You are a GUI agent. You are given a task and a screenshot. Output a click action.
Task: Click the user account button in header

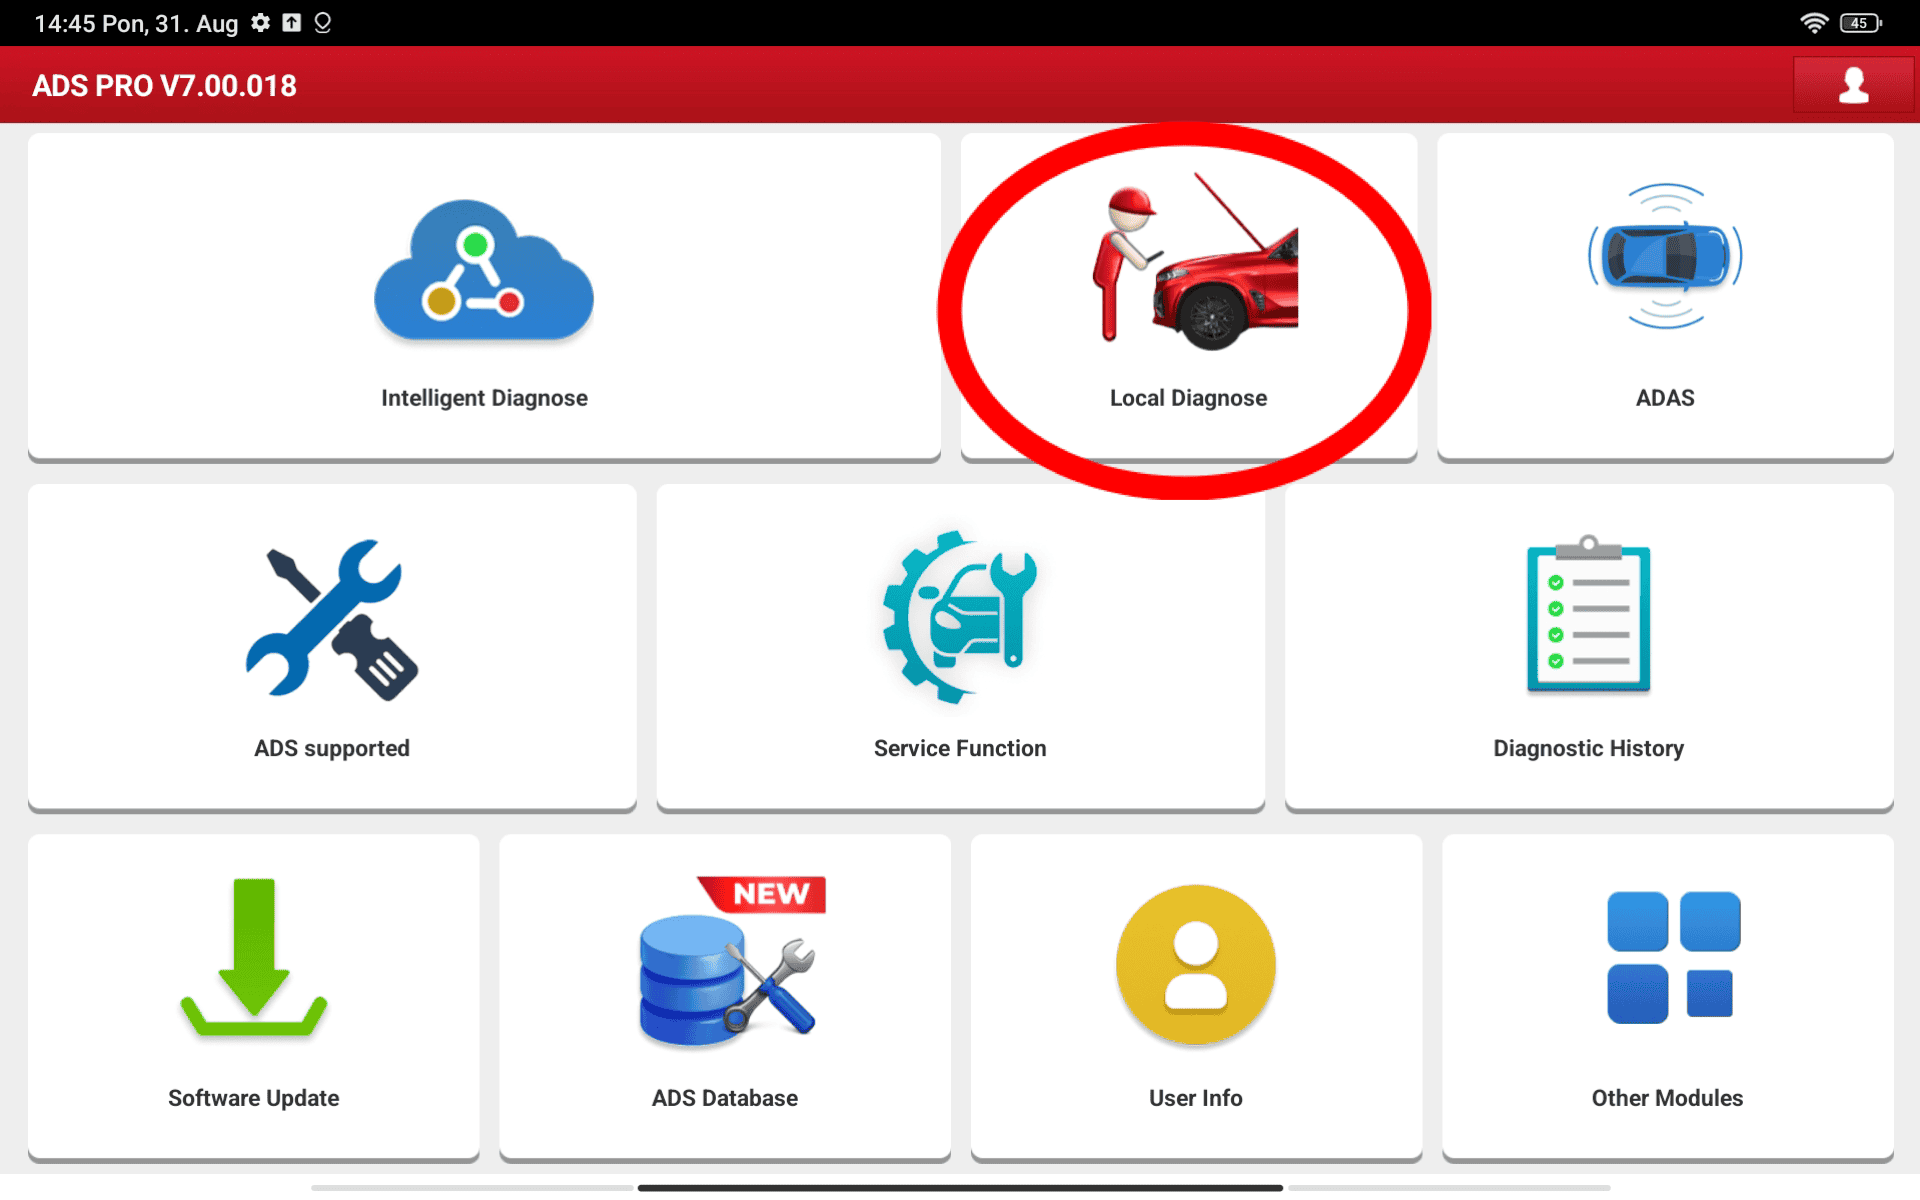coord(1853,85)
